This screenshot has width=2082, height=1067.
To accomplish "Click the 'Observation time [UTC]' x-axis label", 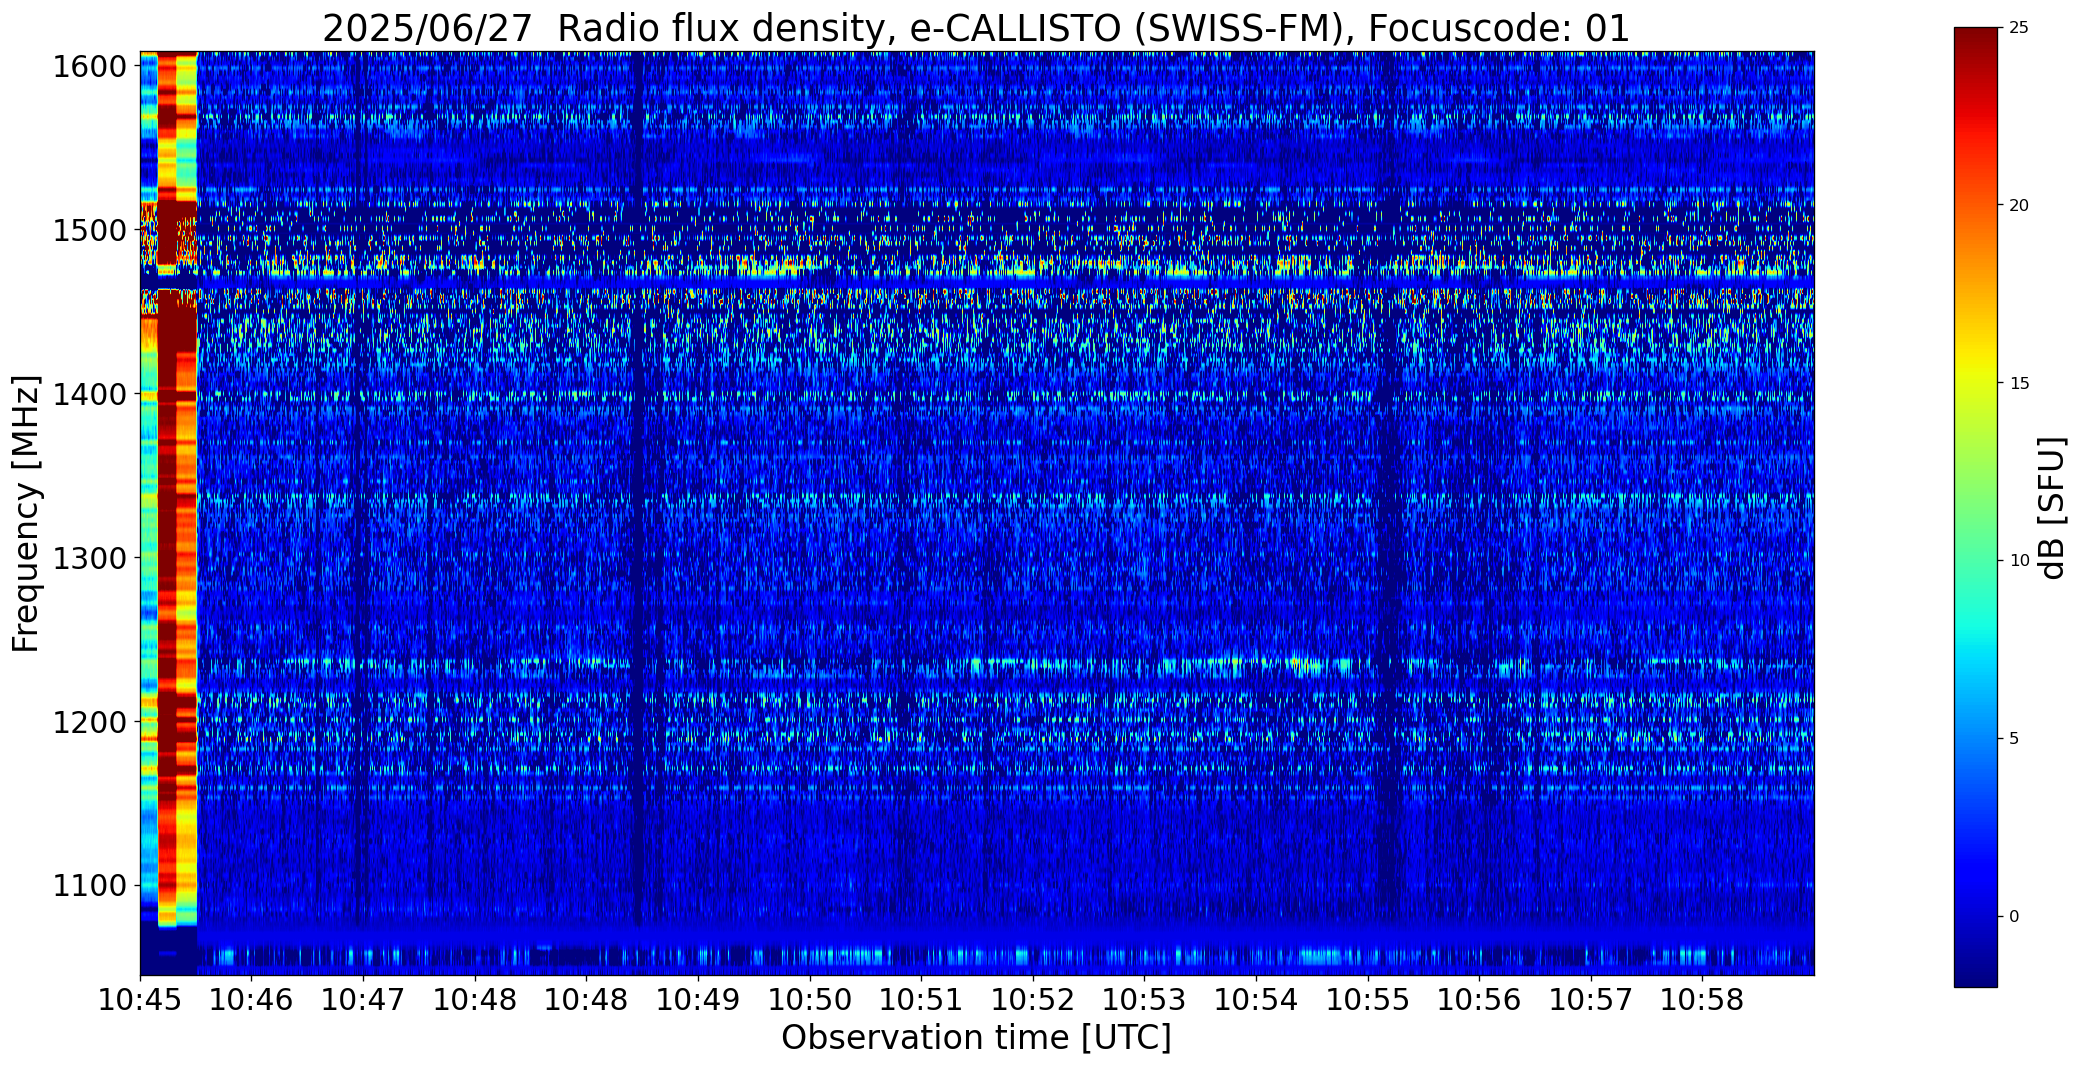I will pyautogui.click(x=976, y=1038).
